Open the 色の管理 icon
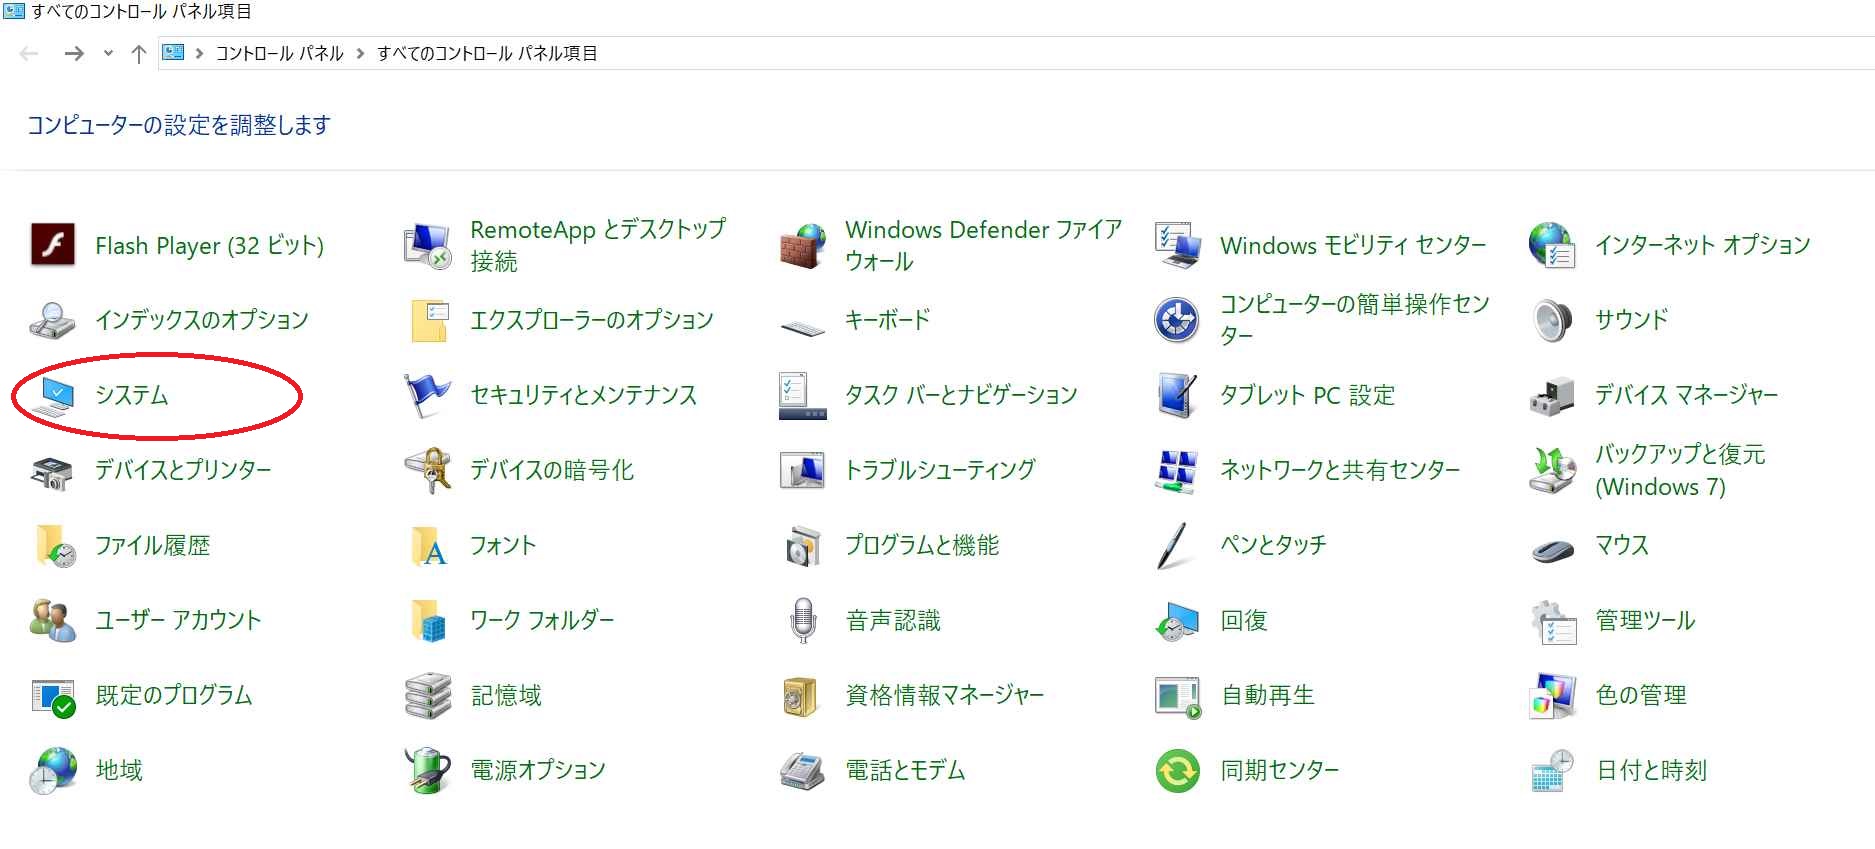This screenshot has height=849, width=1875. point(1553,696)
